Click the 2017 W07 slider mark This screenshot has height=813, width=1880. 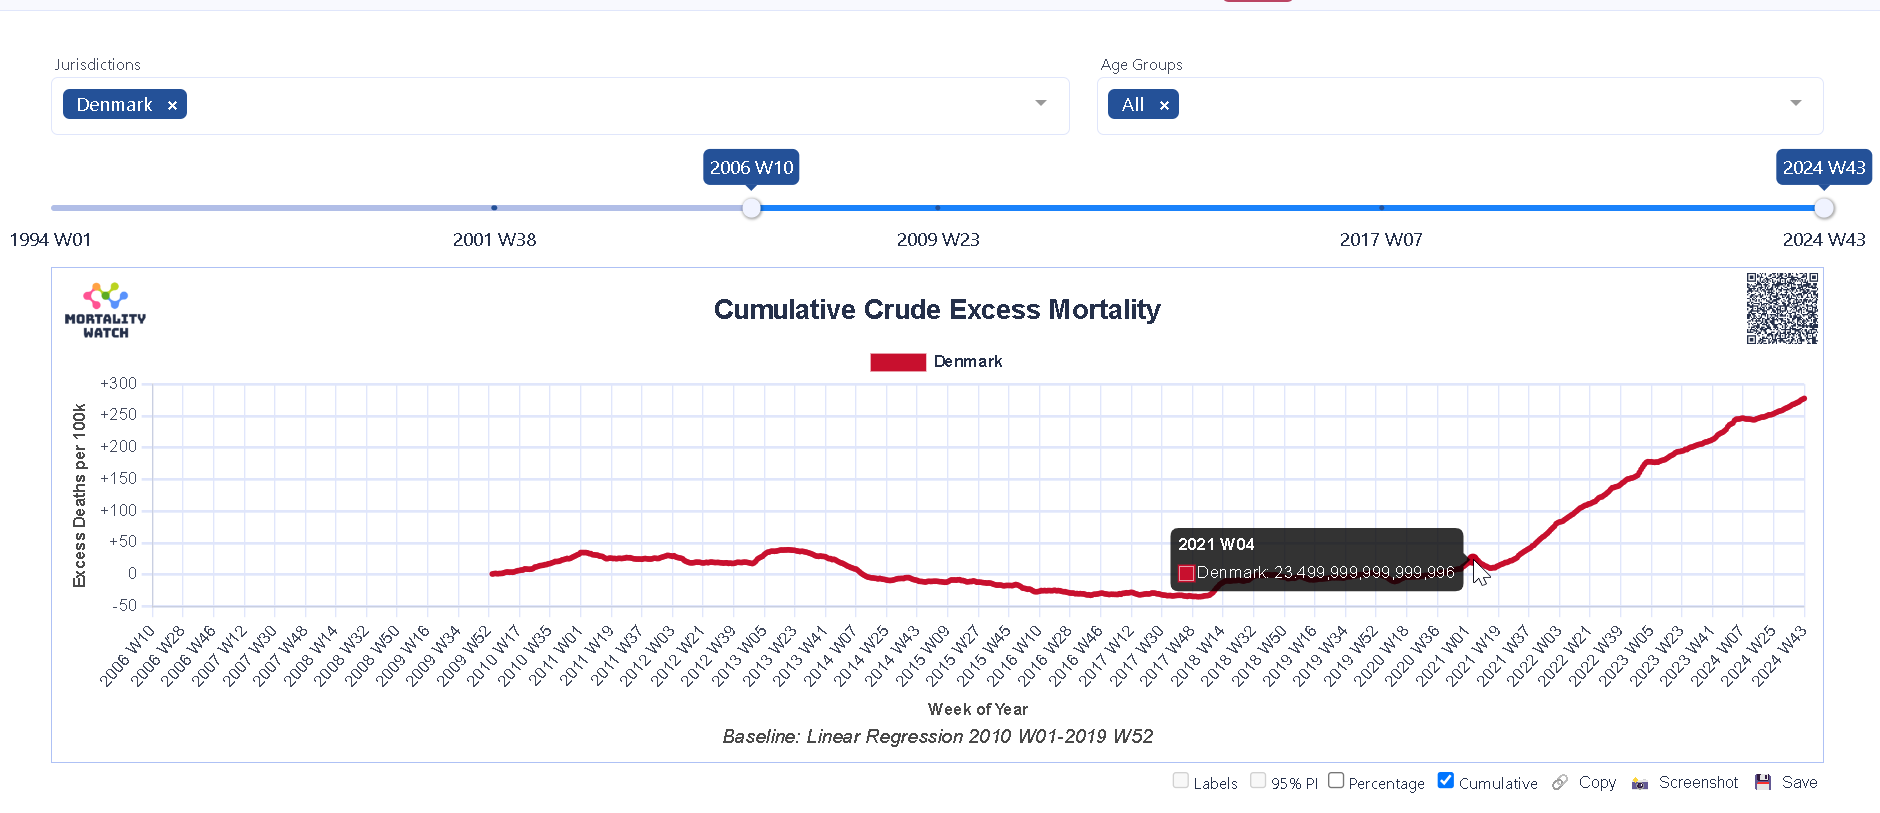[1382, 208]
